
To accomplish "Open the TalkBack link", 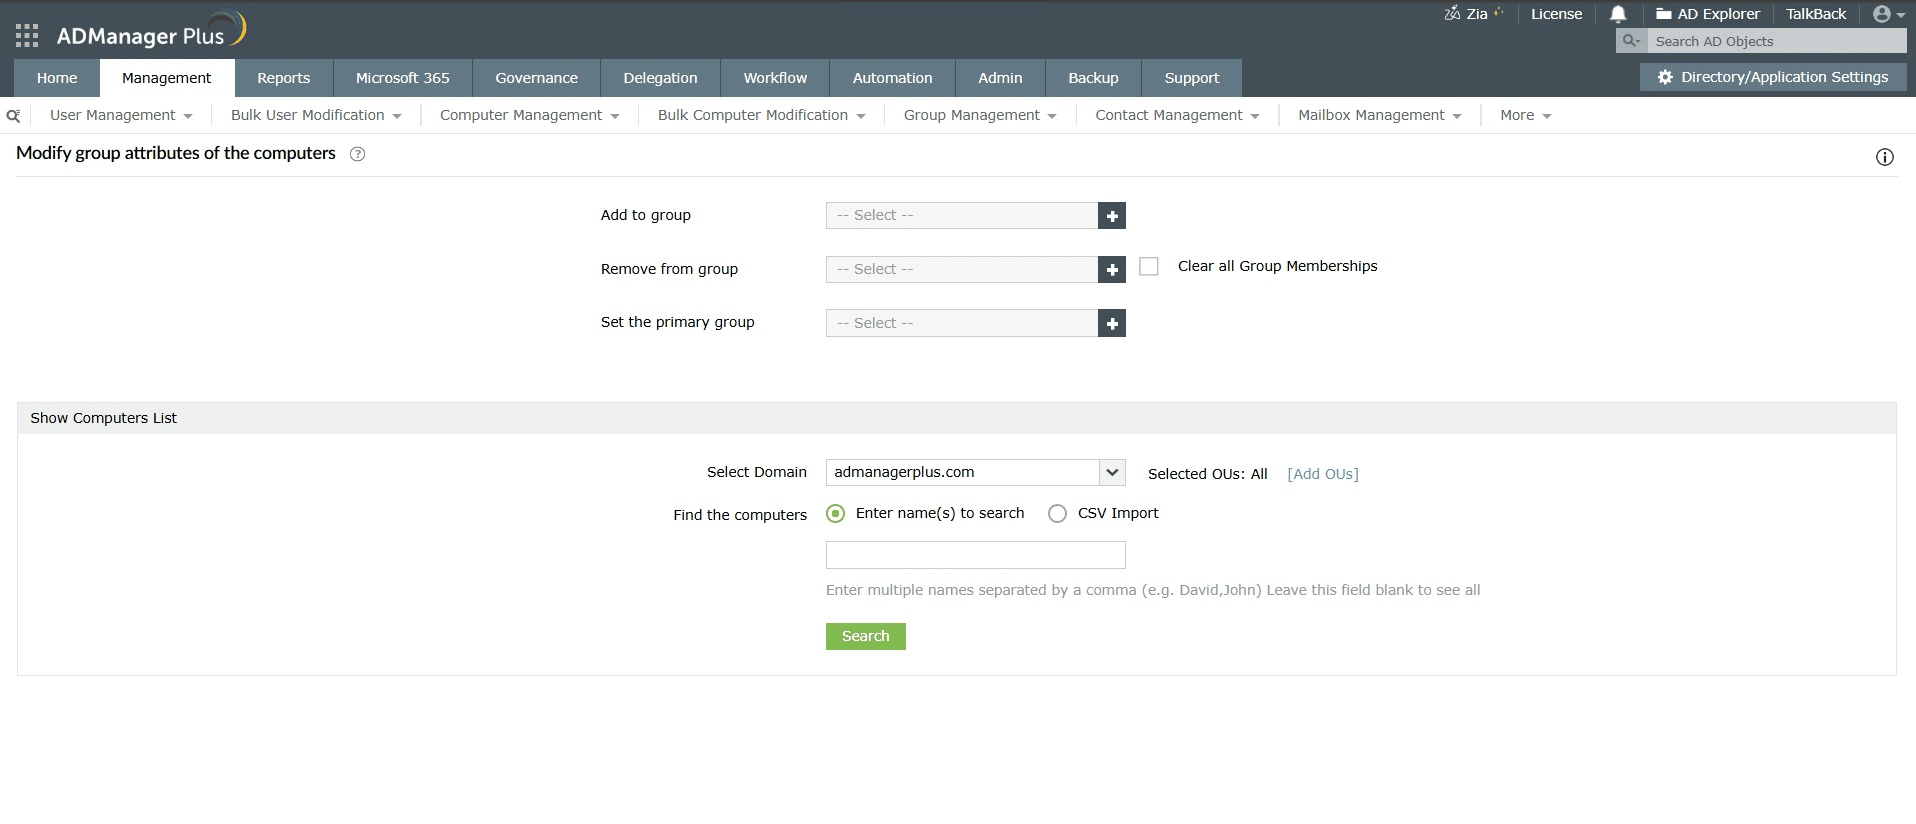I will click(x=1816, y=14).
